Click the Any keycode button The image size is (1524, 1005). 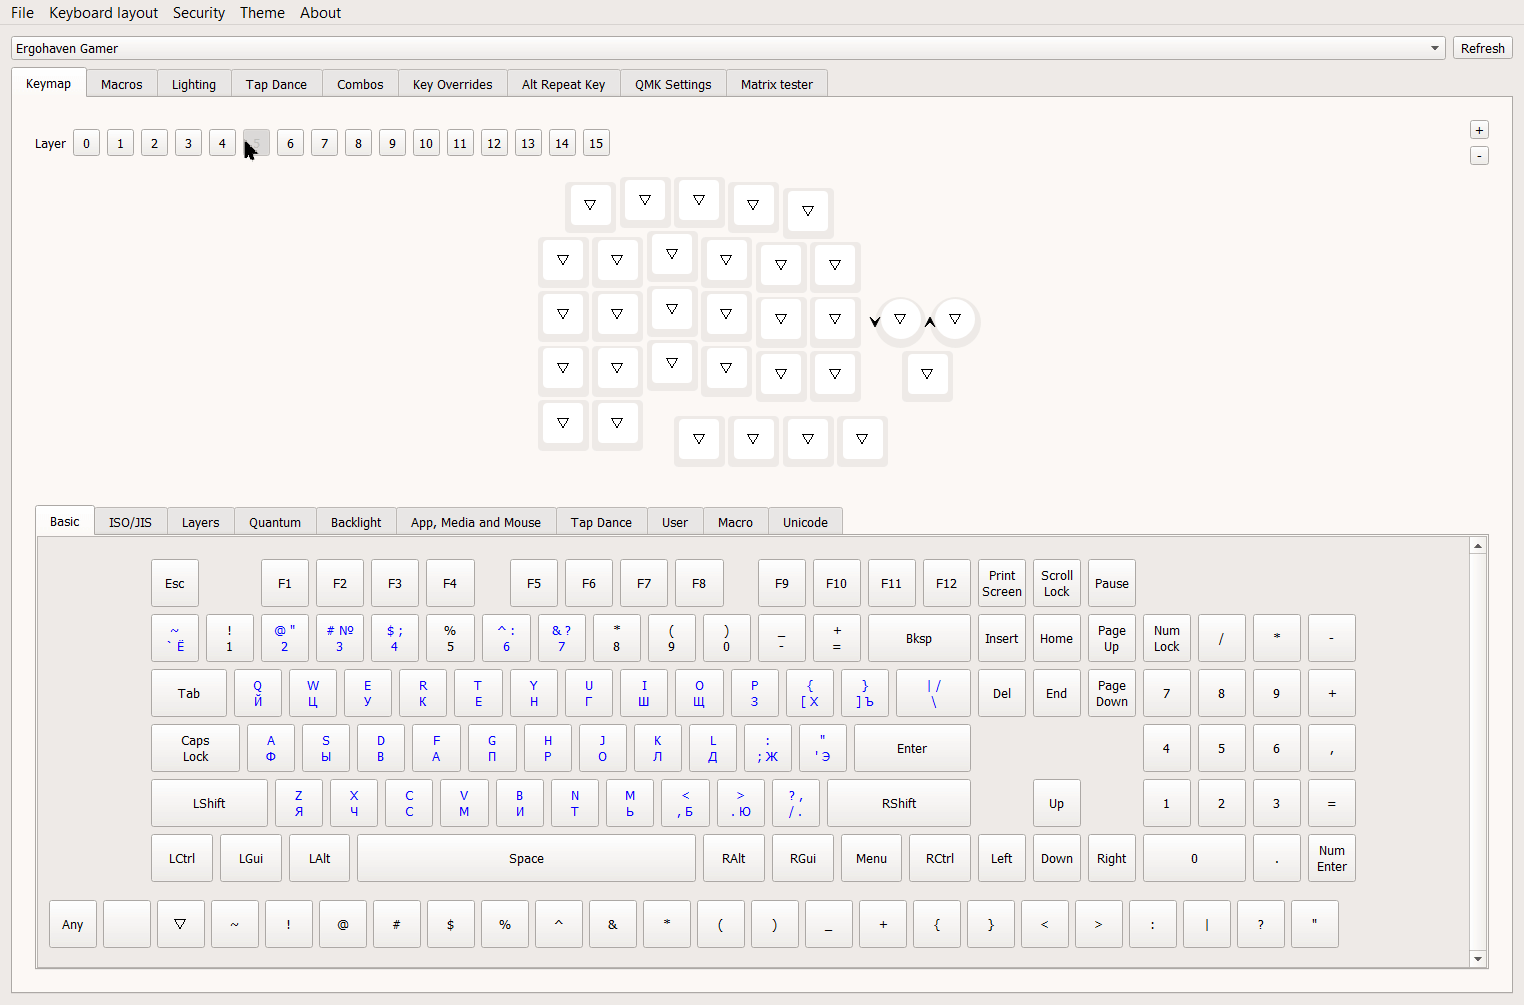click(x=73, y=924)
